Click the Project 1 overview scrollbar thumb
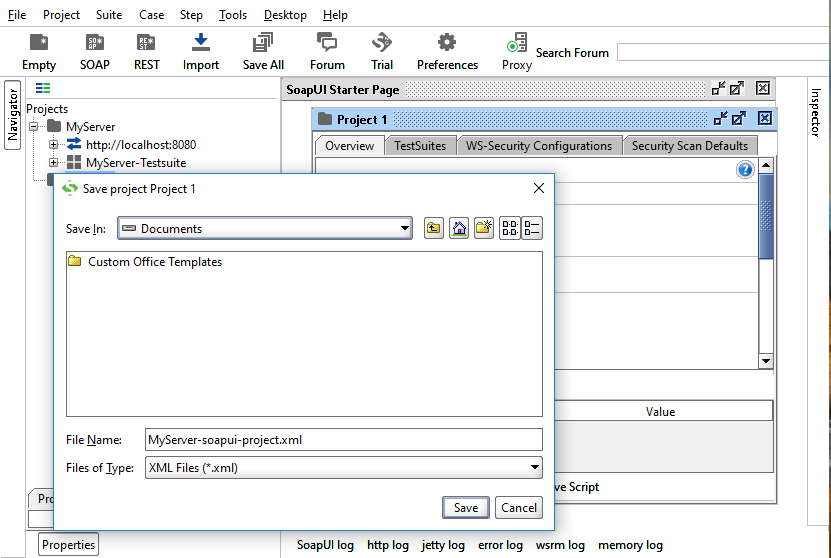 766,216
